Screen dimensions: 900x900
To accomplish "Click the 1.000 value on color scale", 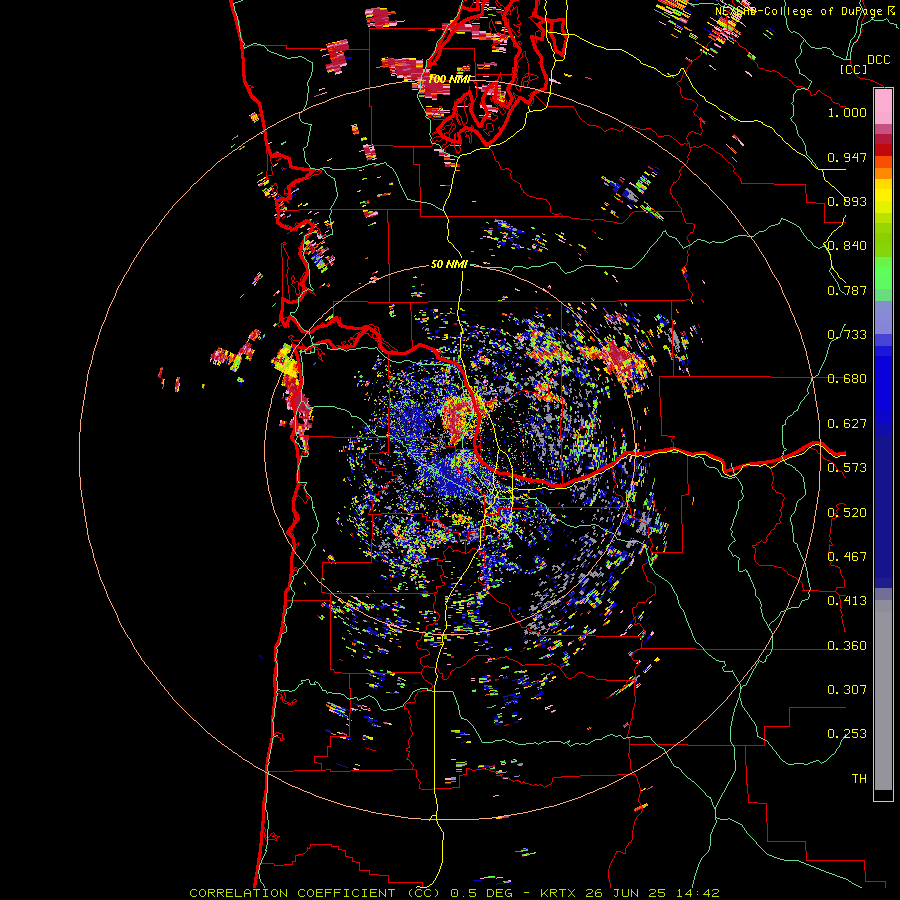I will pyautogui.click(x=847, y=112).
